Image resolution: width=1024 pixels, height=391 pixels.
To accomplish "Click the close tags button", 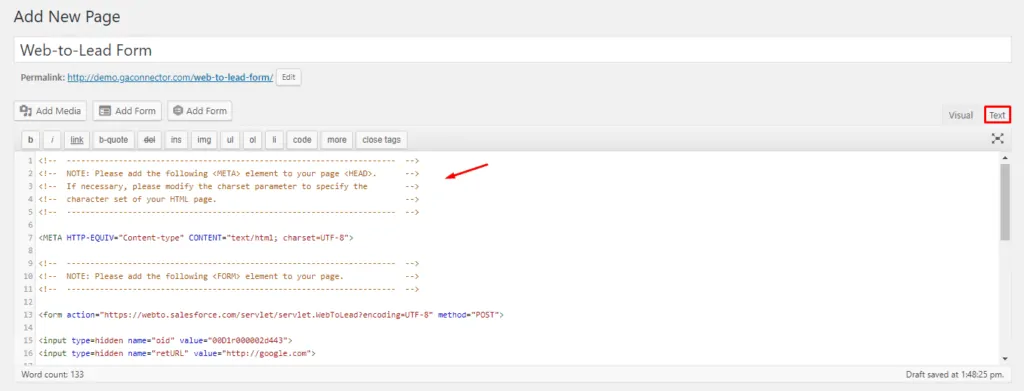I will tap(381, 140).
